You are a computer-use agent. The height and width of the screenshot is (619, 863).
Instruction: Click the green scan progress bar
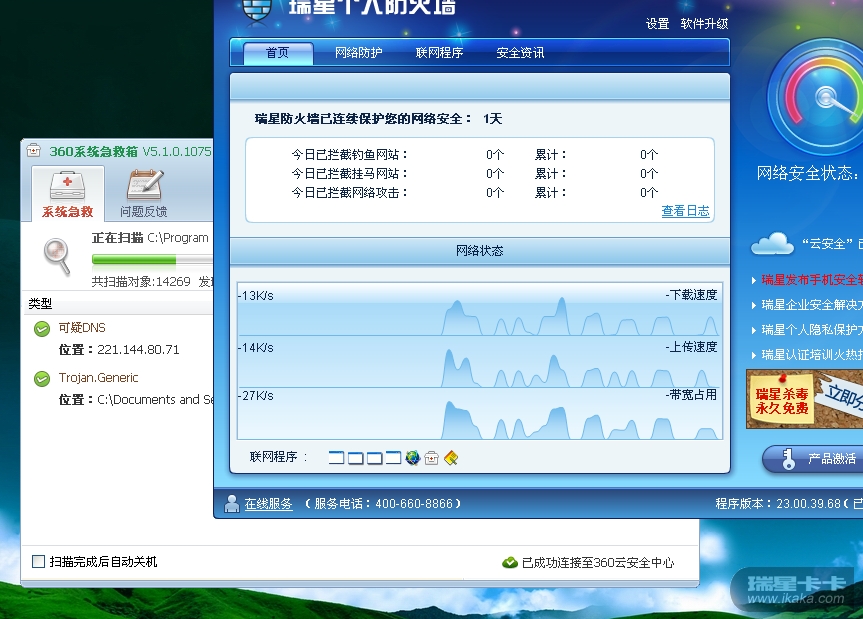tap(152, 260)
